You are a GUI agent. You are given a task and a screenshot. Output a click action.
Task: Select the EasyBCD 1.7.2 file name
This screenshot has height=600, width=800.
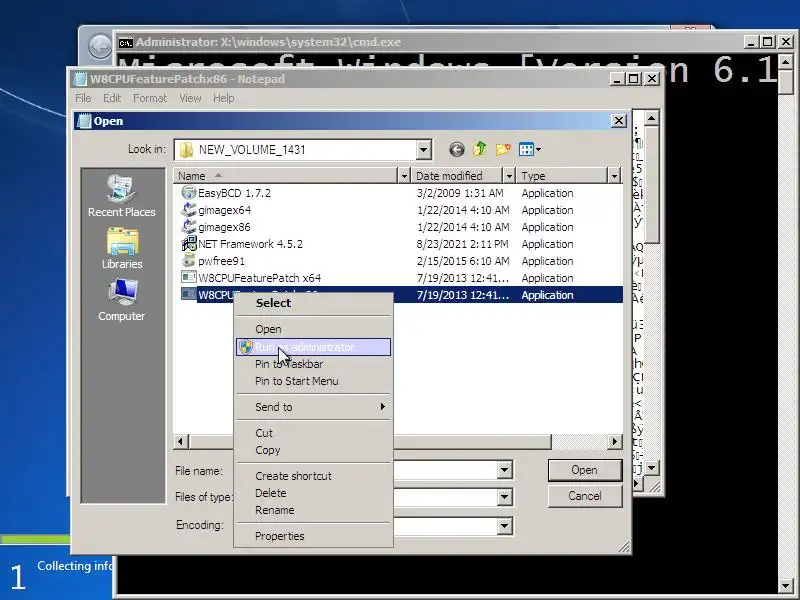point(234,193)
